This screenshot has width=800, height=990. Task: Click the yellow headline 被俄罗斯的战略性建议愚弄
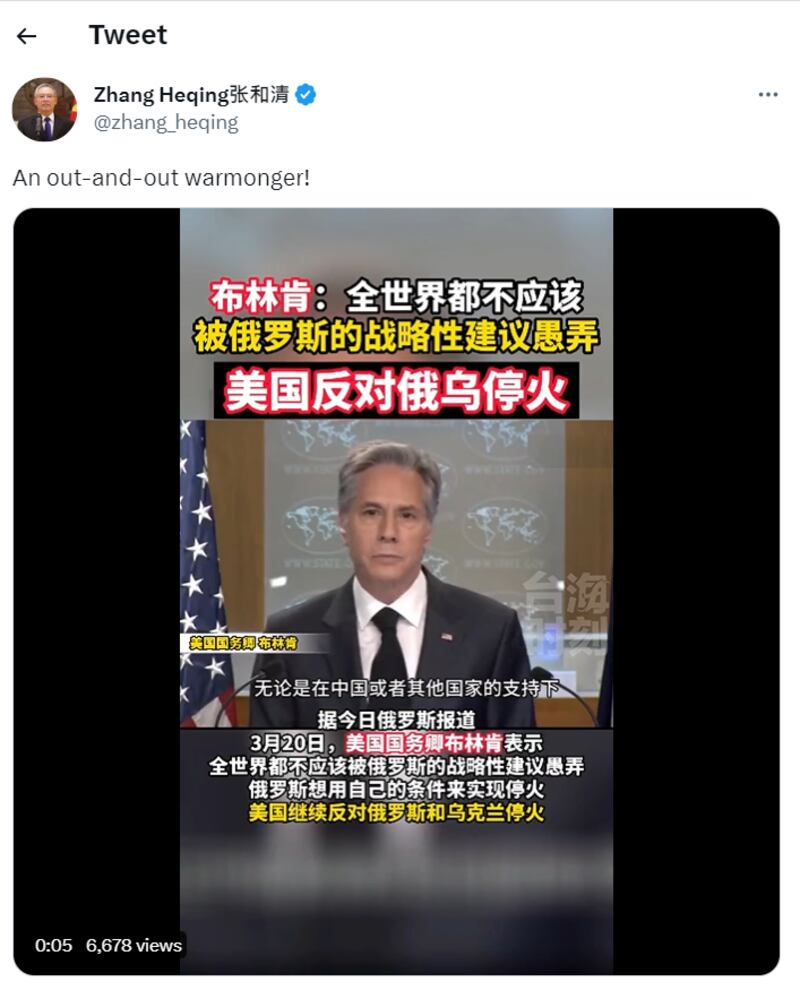[x=396, y=335]
